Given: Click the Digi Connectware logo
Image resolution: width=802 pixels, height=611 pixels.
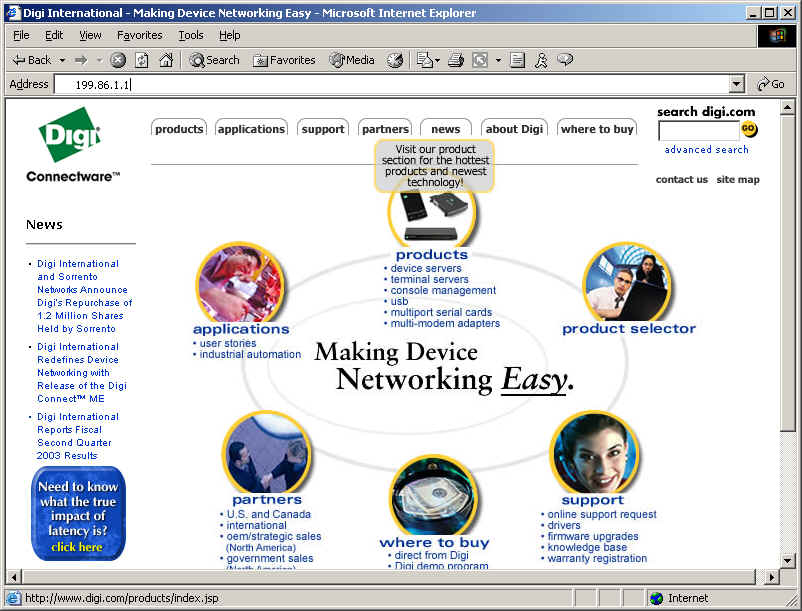Looking at the screenshot, I should 72,145.
